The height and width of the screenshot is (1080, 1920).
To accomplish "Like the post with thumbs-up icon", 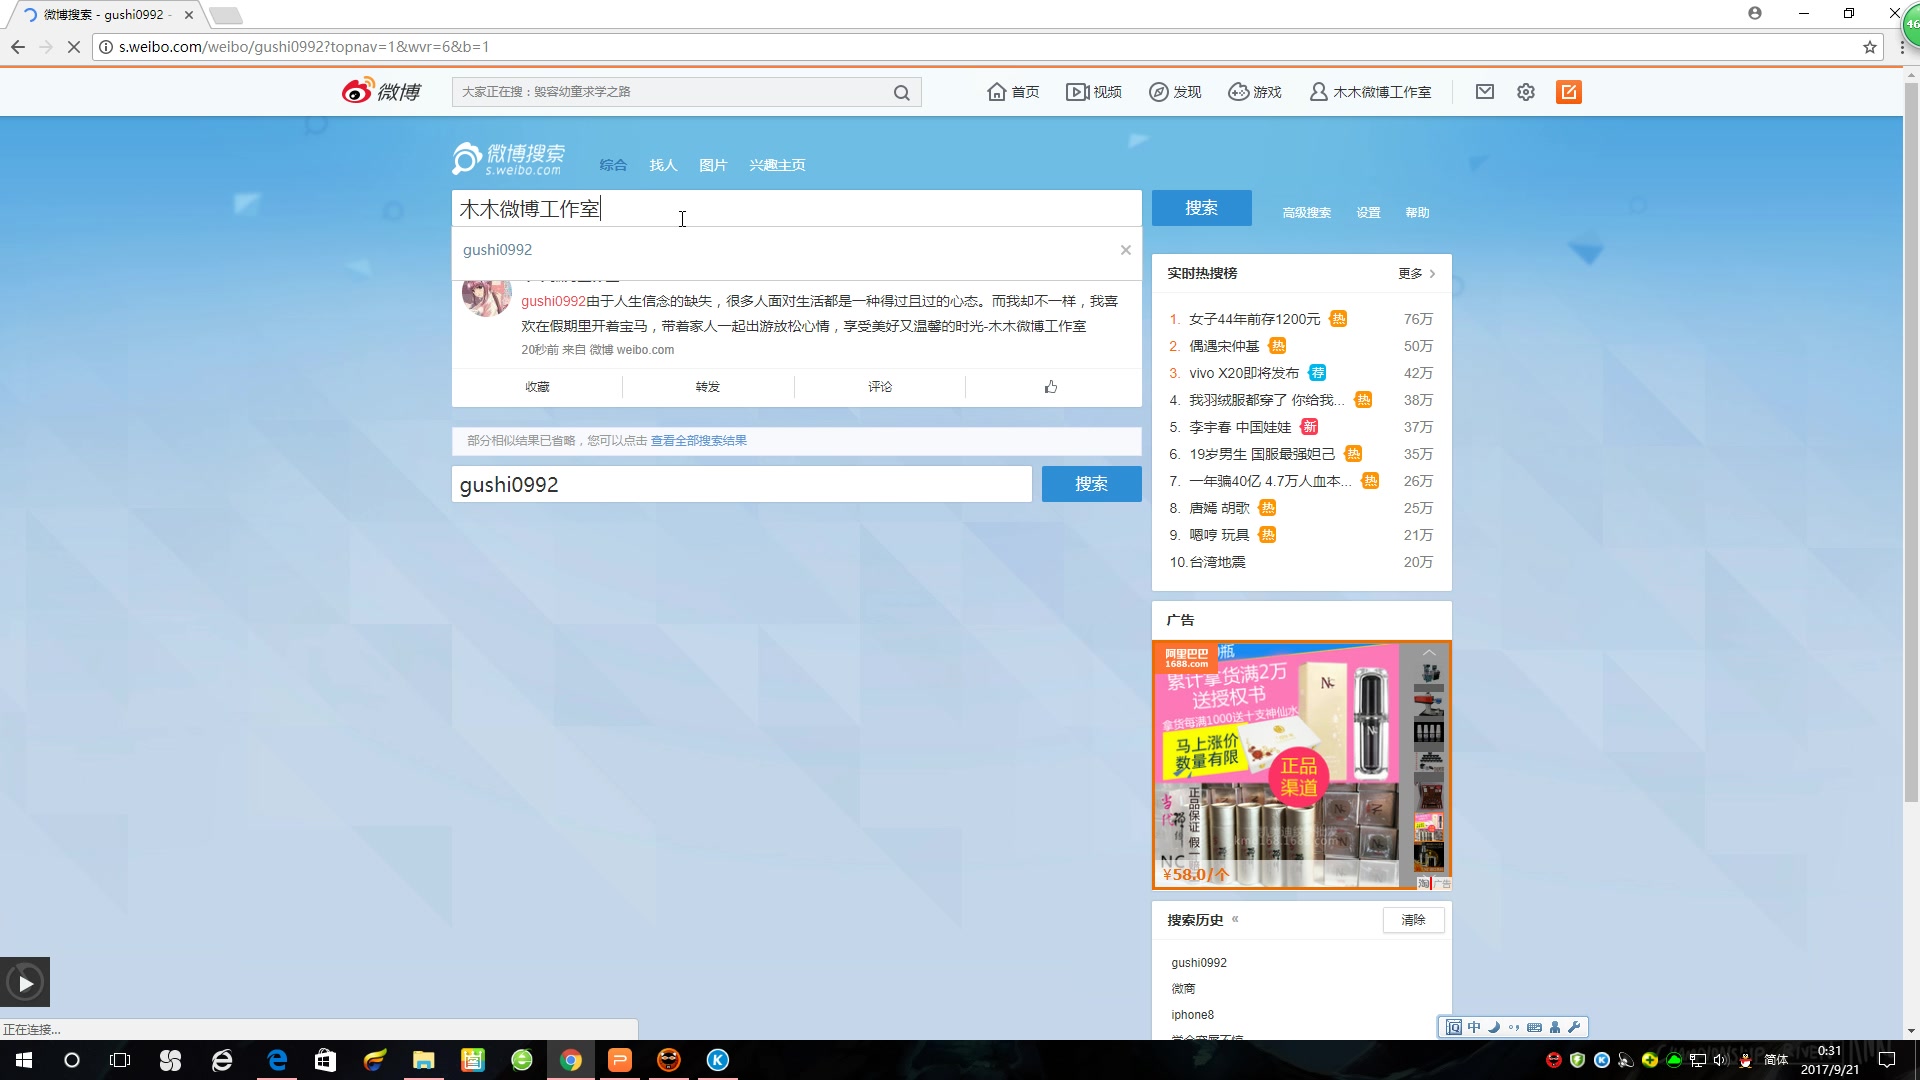I will pos(1051,387).
